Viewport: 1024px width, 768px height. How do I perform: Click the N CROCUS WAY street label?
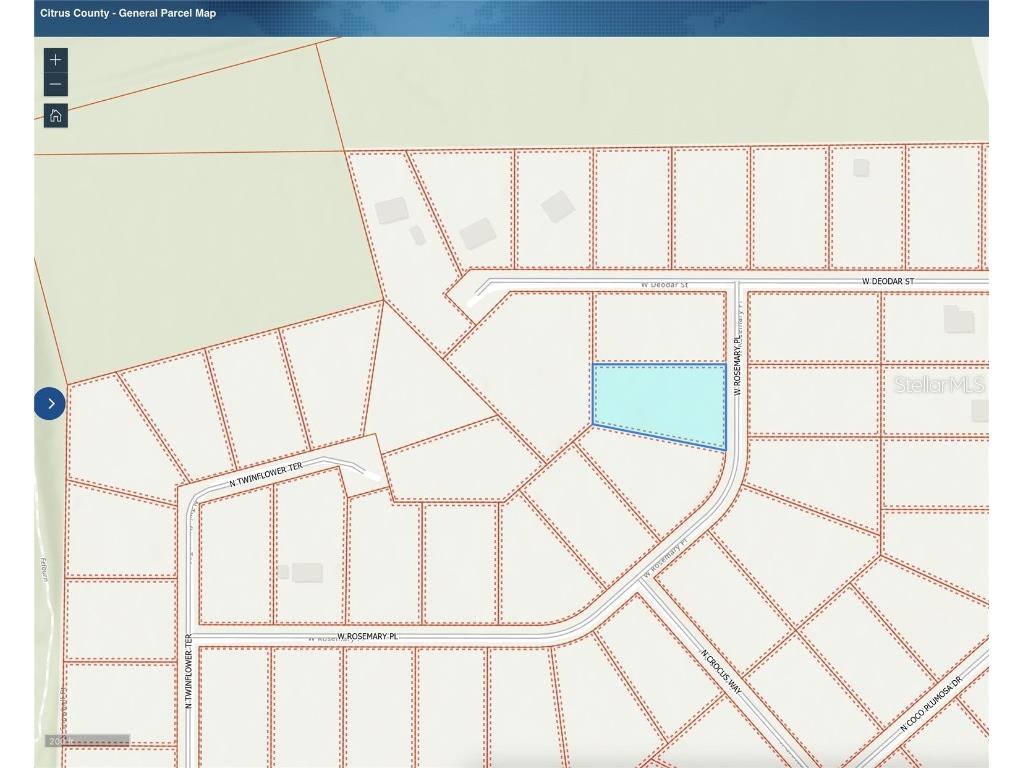(x=721, y=673)
